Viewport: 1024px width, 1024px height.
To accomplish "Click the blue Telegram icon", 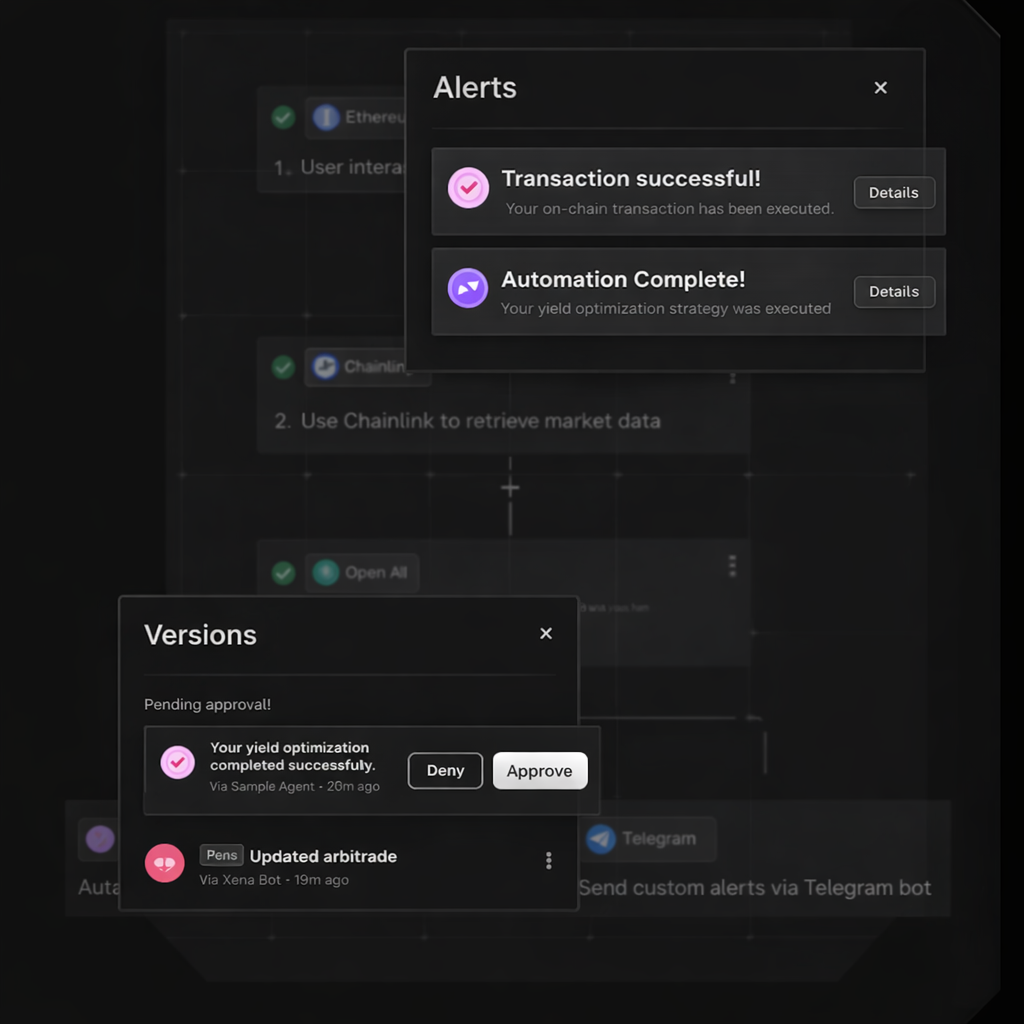I will coord(601,839).
